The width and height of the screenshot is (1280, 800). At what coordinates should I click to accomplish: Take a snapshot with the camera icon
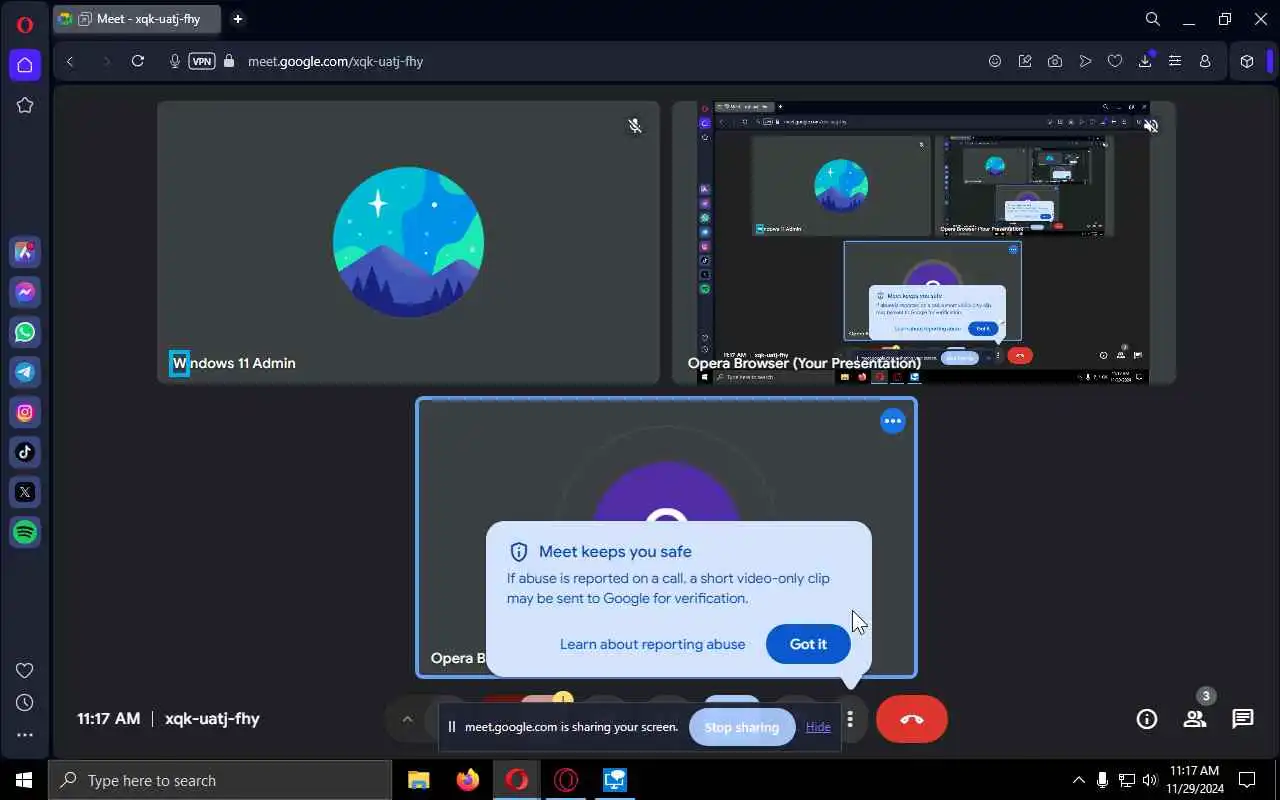pyautogui.click(x=1055, y=61)
